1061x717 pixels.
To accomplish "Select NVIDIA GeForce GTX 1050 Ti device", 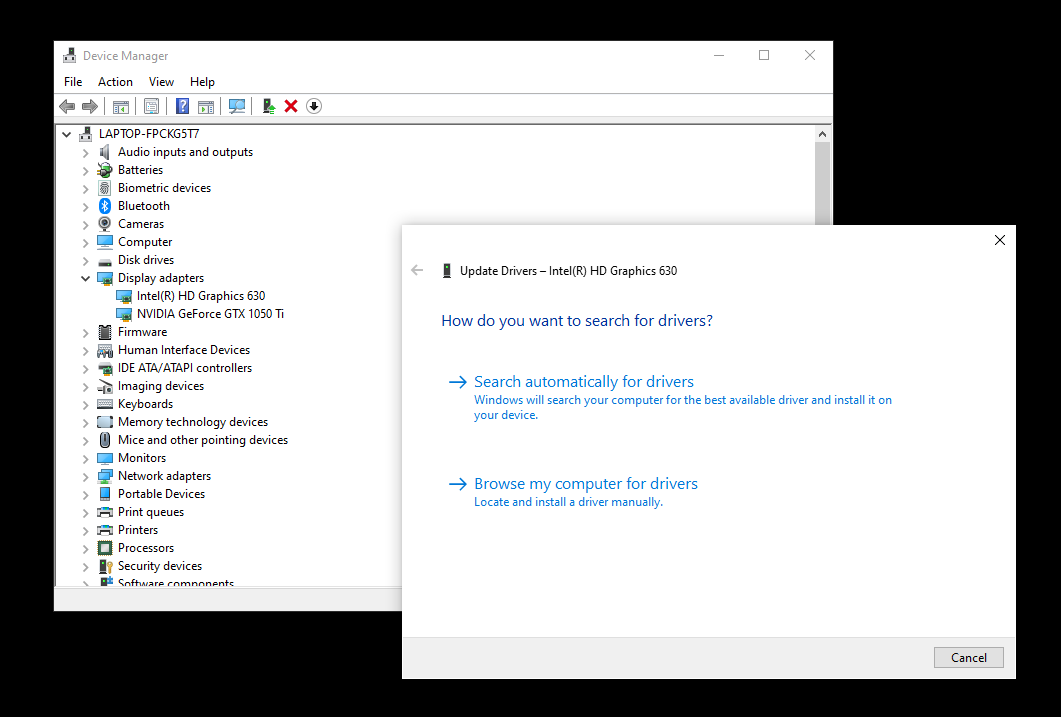I will tap(210, 314).
